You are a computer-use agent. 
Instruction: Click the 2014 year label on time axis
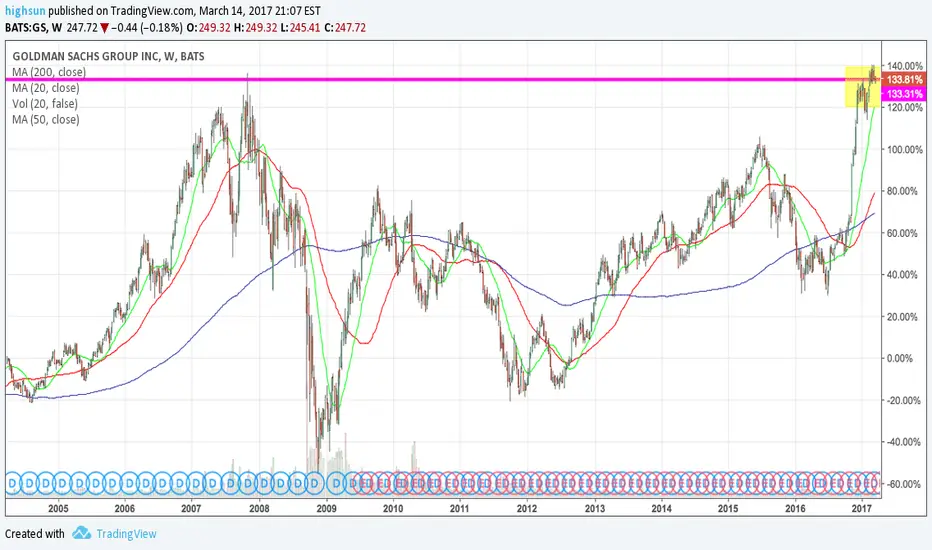662,508
